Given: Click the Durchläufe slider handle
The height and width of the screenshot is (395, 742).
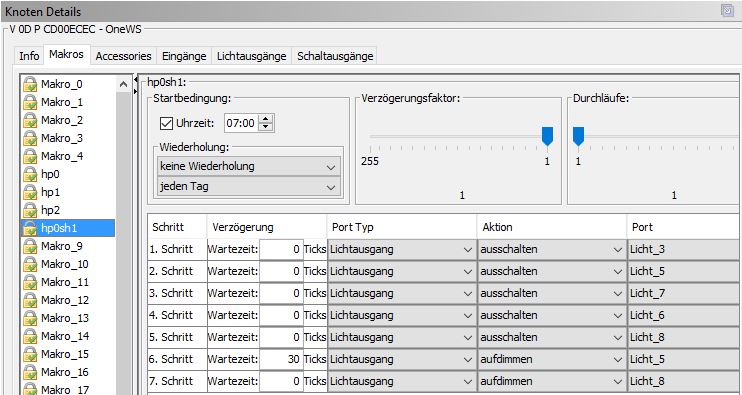Looking at the screenshot, I should coord(578,136).
